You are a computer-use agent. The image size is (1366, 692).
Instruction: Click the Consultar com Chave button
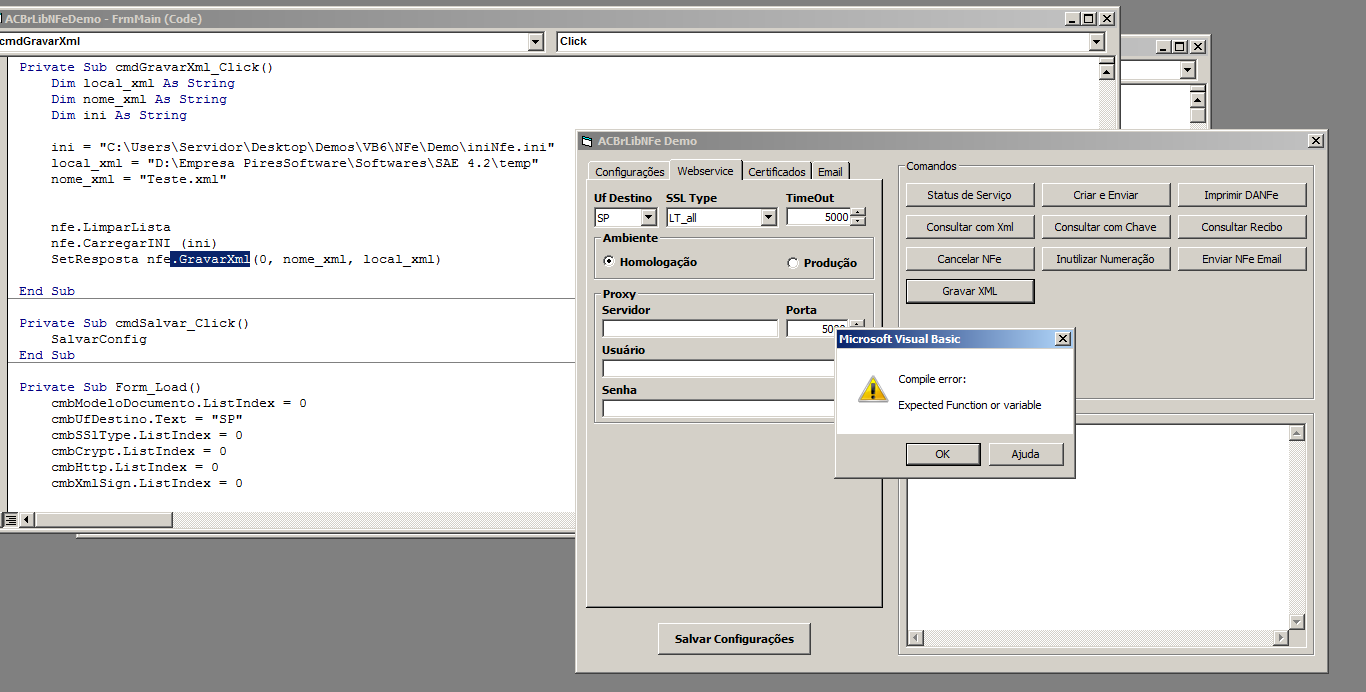1105,227
